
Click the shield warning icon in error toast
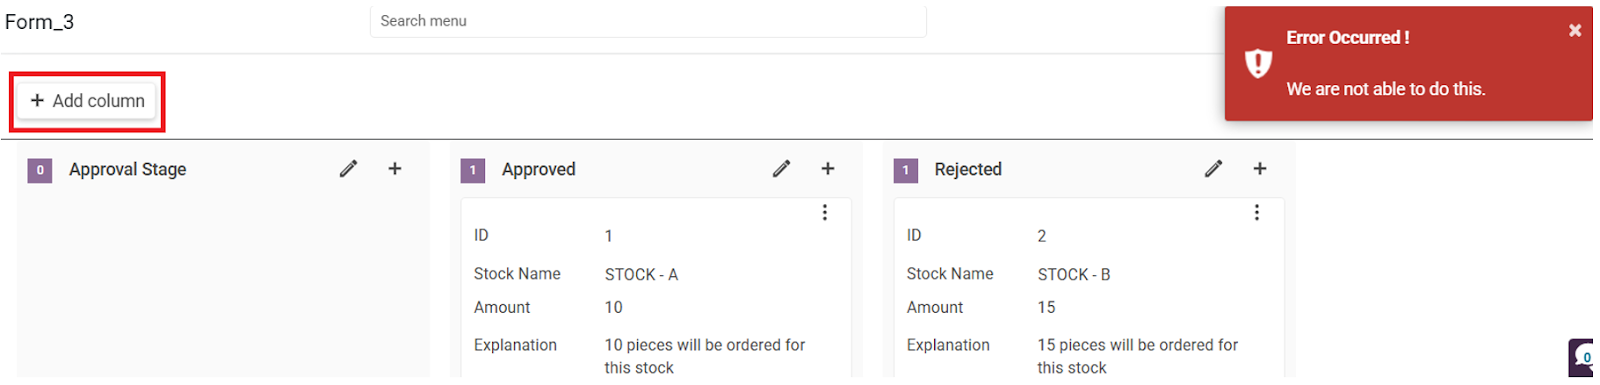click(x=1258, y=63)
